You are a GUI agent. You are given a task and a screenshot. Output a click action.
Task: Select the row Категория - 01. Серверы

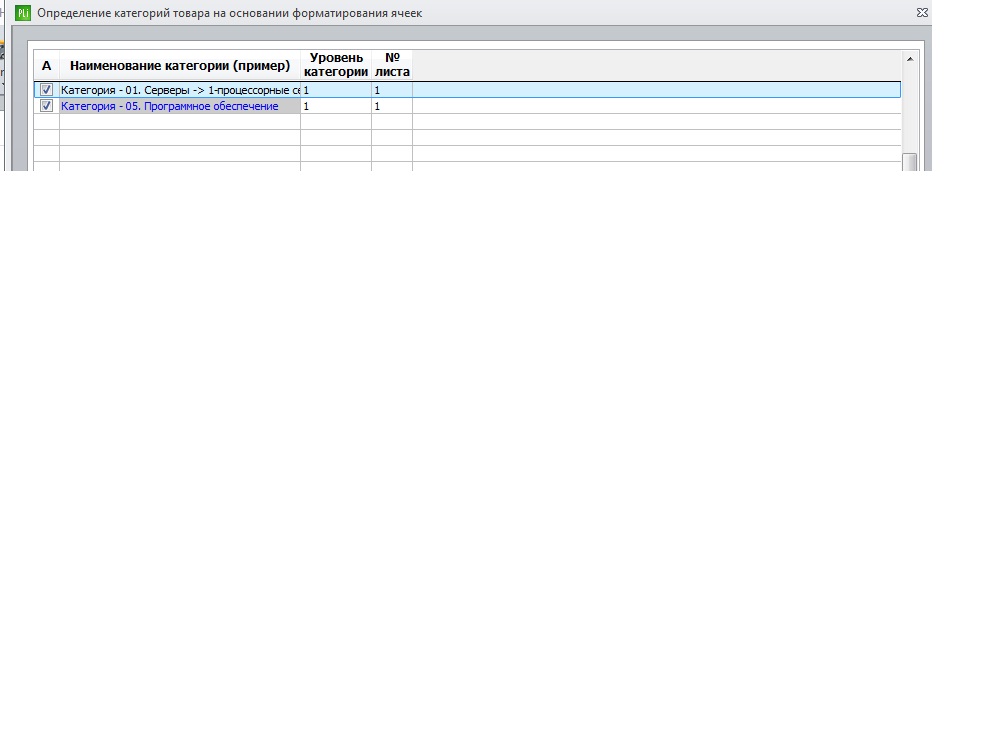(467, 90)
